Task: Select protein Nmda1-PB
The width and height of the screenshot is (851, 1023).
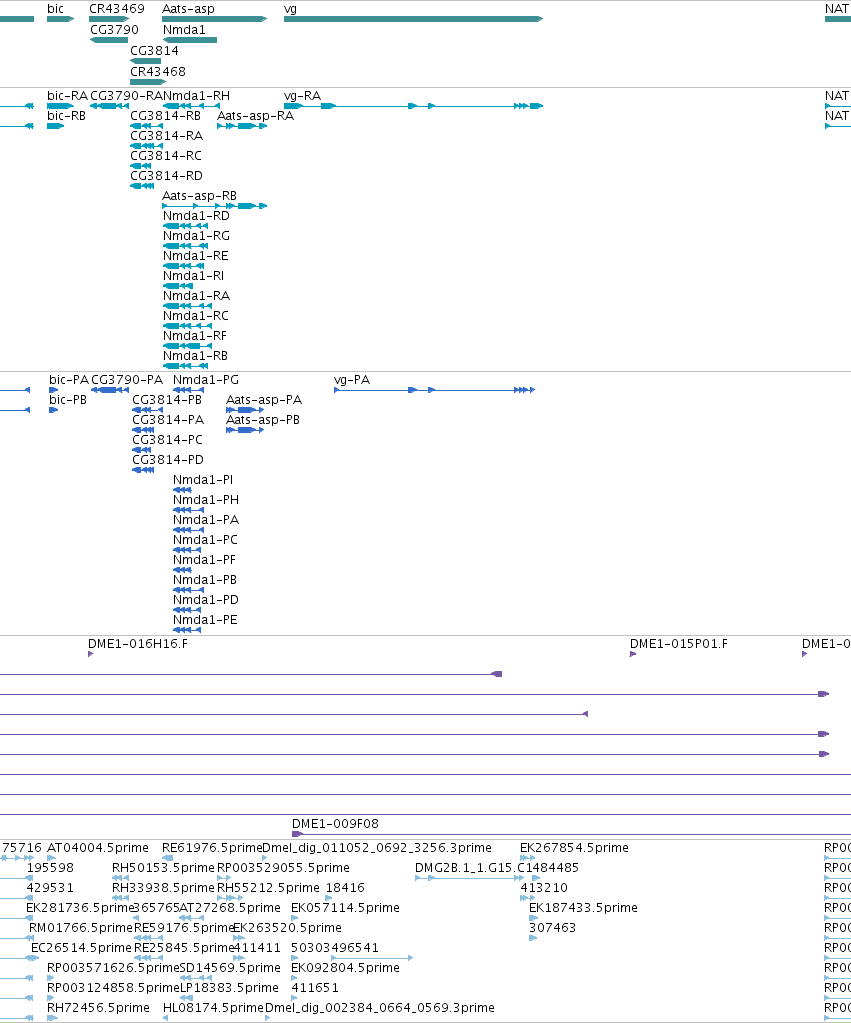Action: tap(189, 590)
